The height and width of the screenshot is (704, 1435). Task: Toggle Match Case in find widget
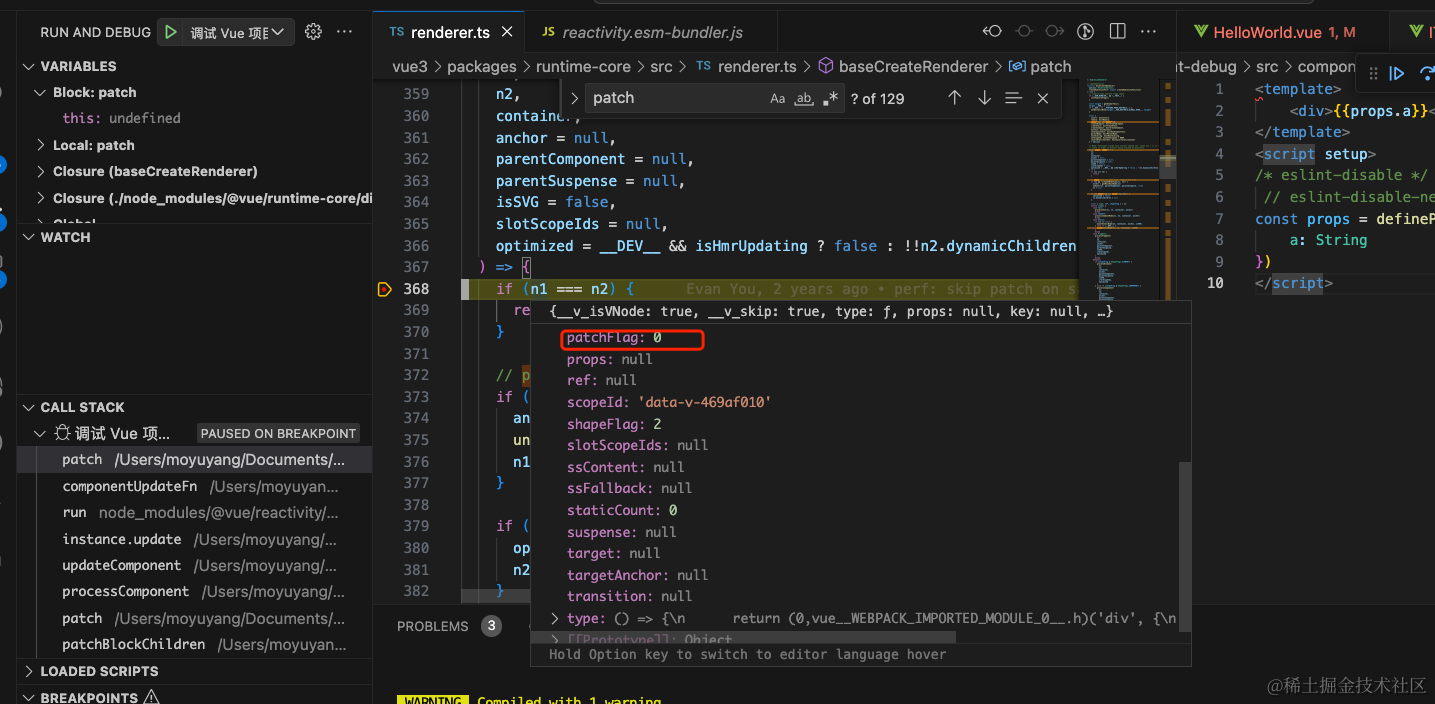point(778,98)
